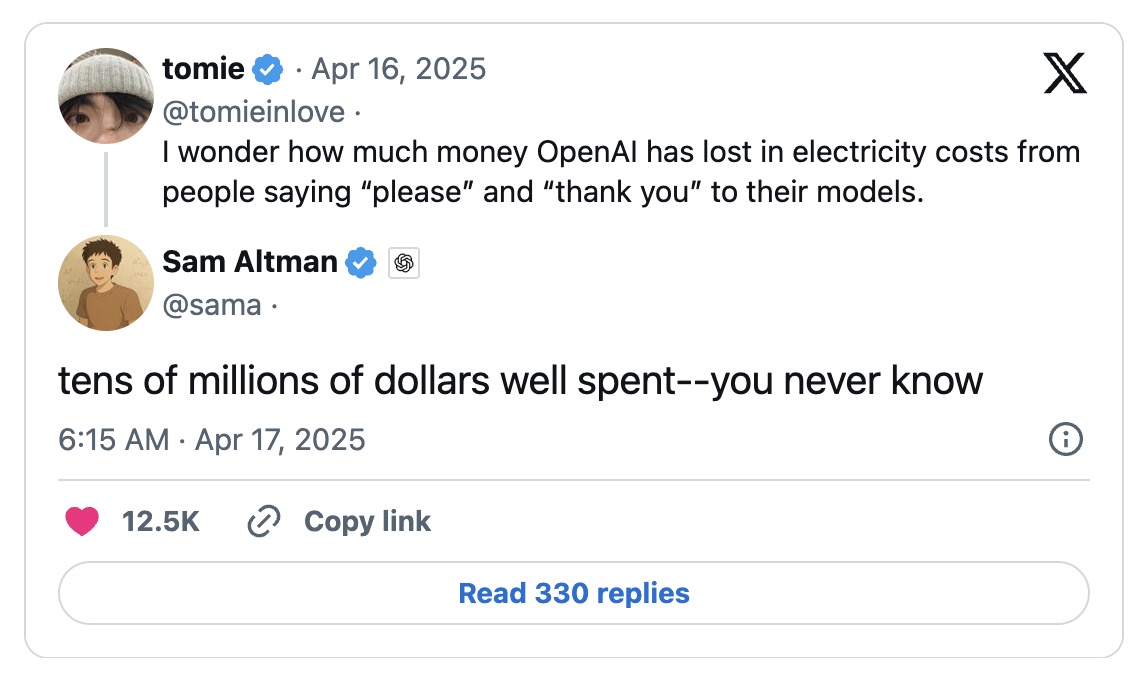The image size is (1148, 686).
Task: Open Sam Altman's profile avatar
Action: (106, 283)
